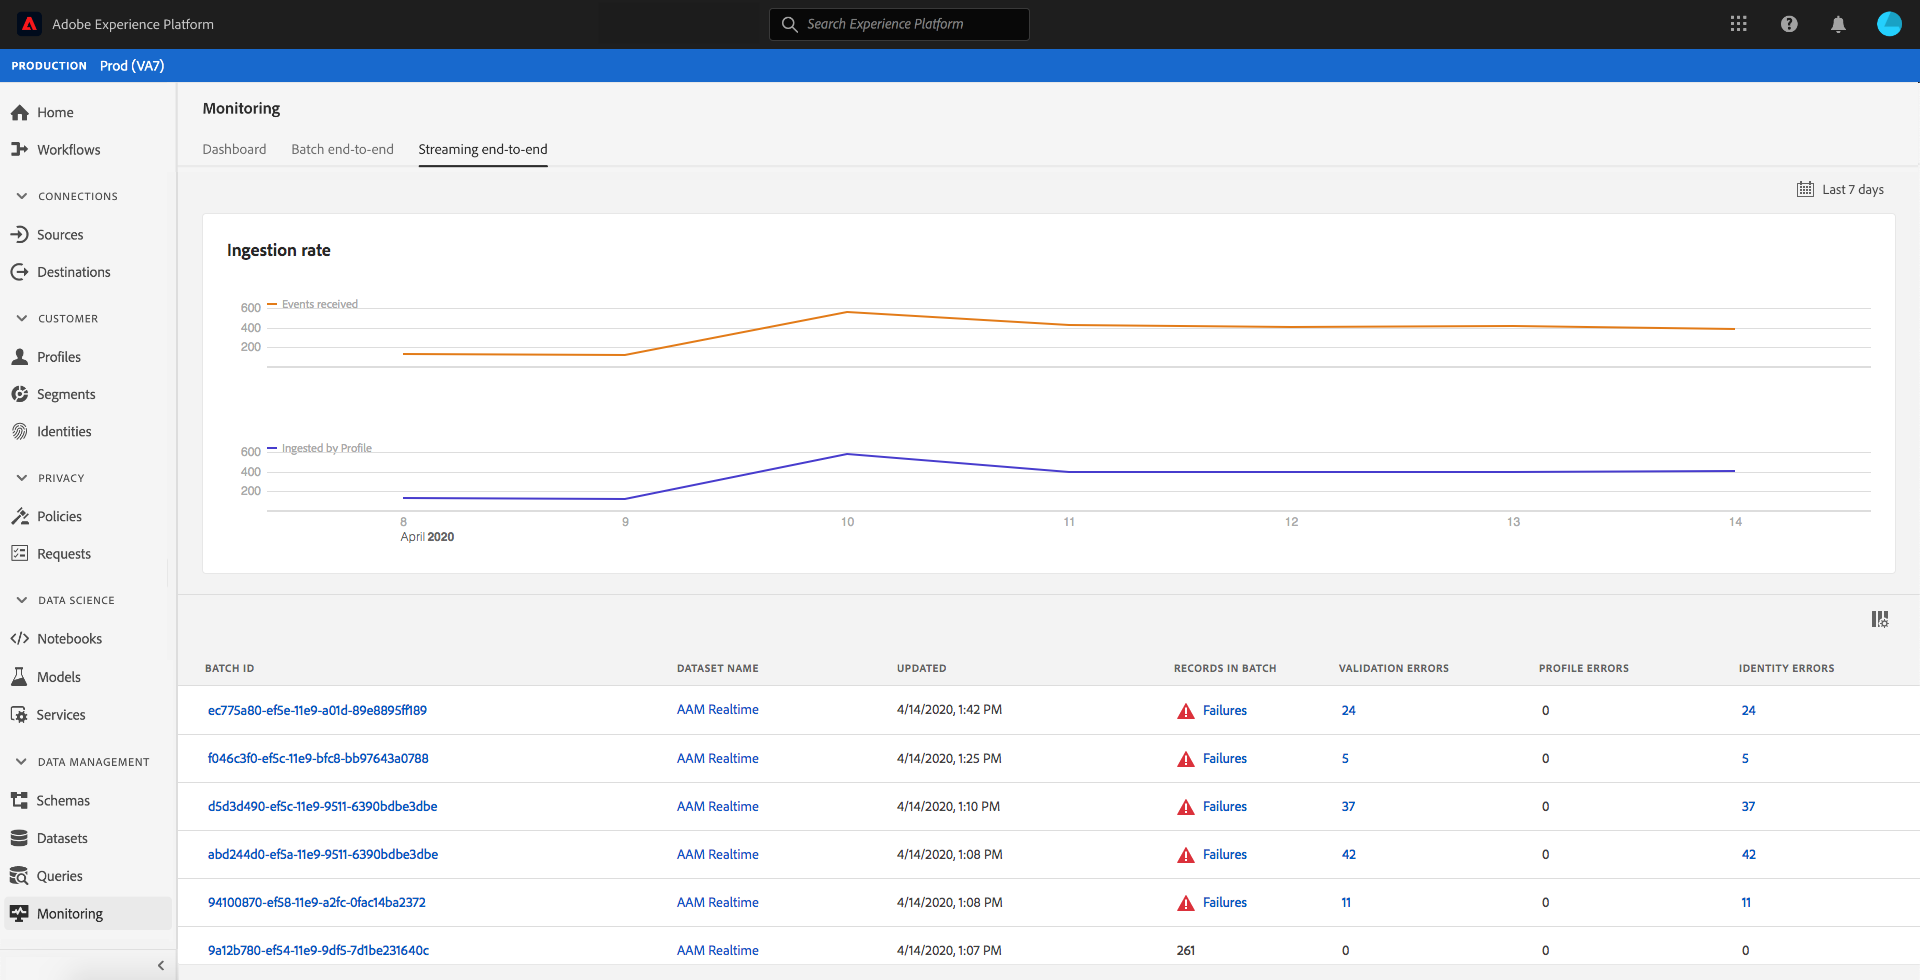
Task: Open the app switcher grid icon
Action: point(1738,24)
